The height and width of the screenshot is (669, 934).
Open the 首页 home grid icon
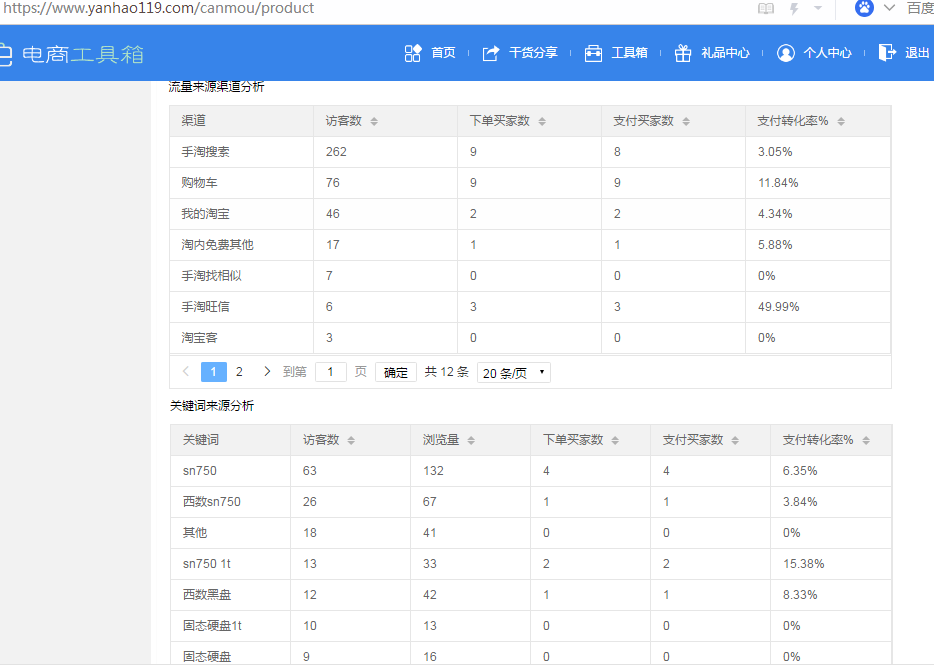point(413,53)
